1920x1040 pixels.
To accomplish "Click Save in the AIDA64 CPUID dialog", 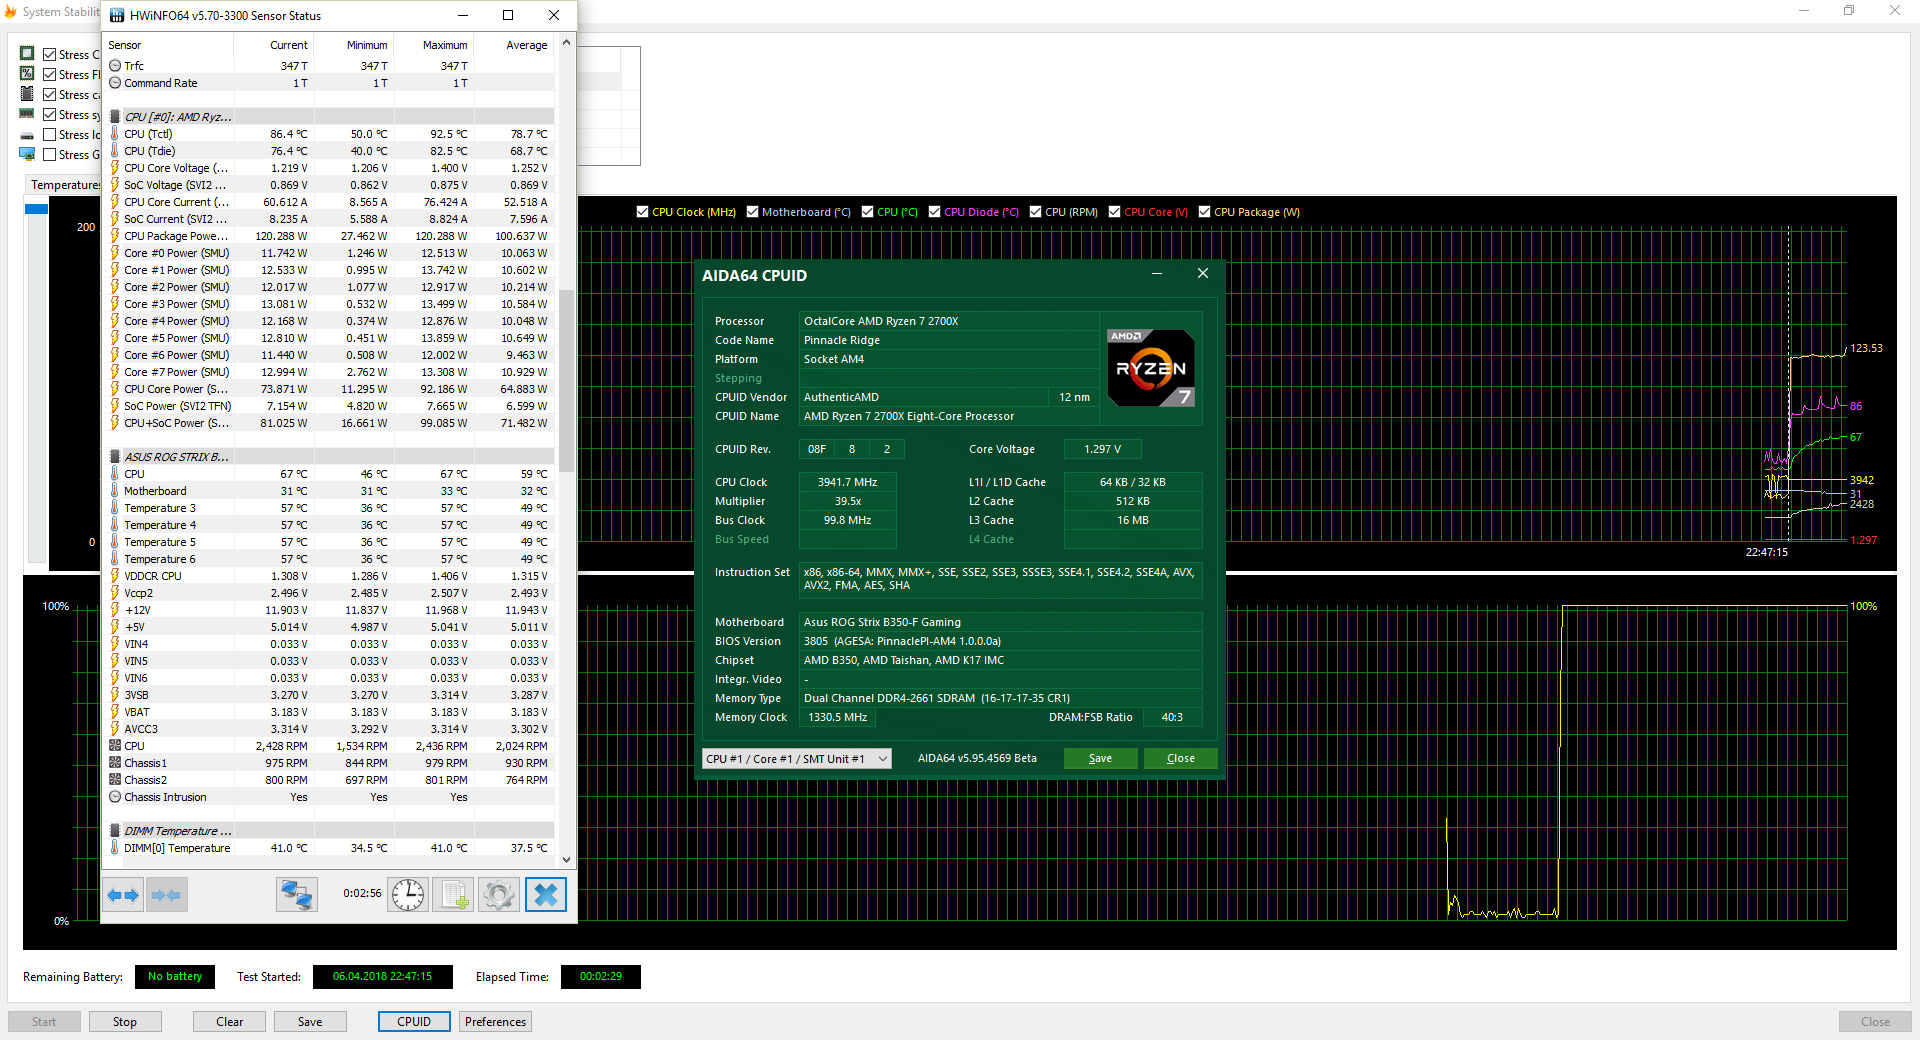I will point(1100,759).
